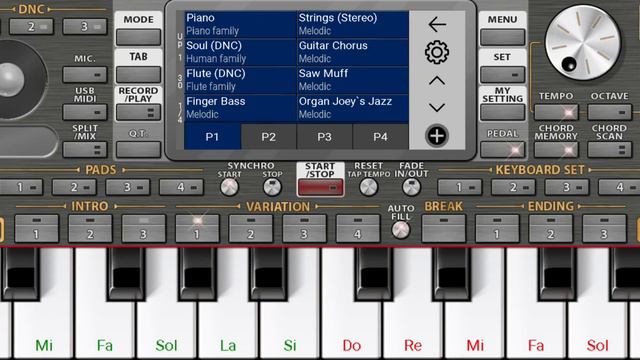The width and height of the screenshot is (640, 360).
Task: Switch to the P2 page tab
Action: click(x=269, y=137)
